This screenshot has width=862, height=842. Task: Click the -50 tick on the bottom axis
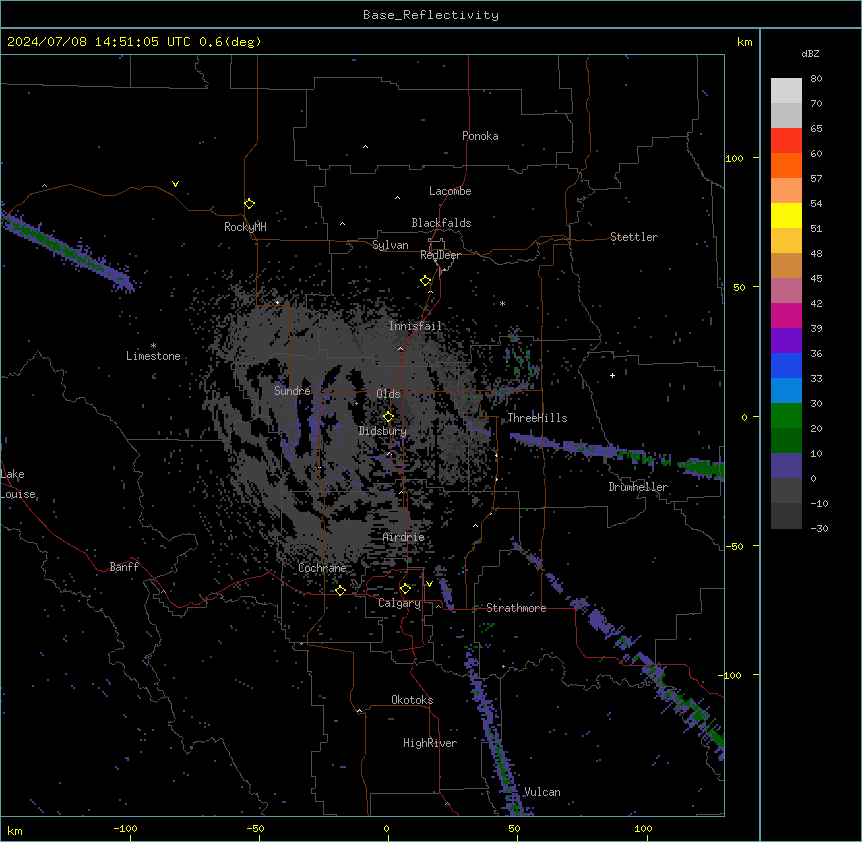[255, 828]
